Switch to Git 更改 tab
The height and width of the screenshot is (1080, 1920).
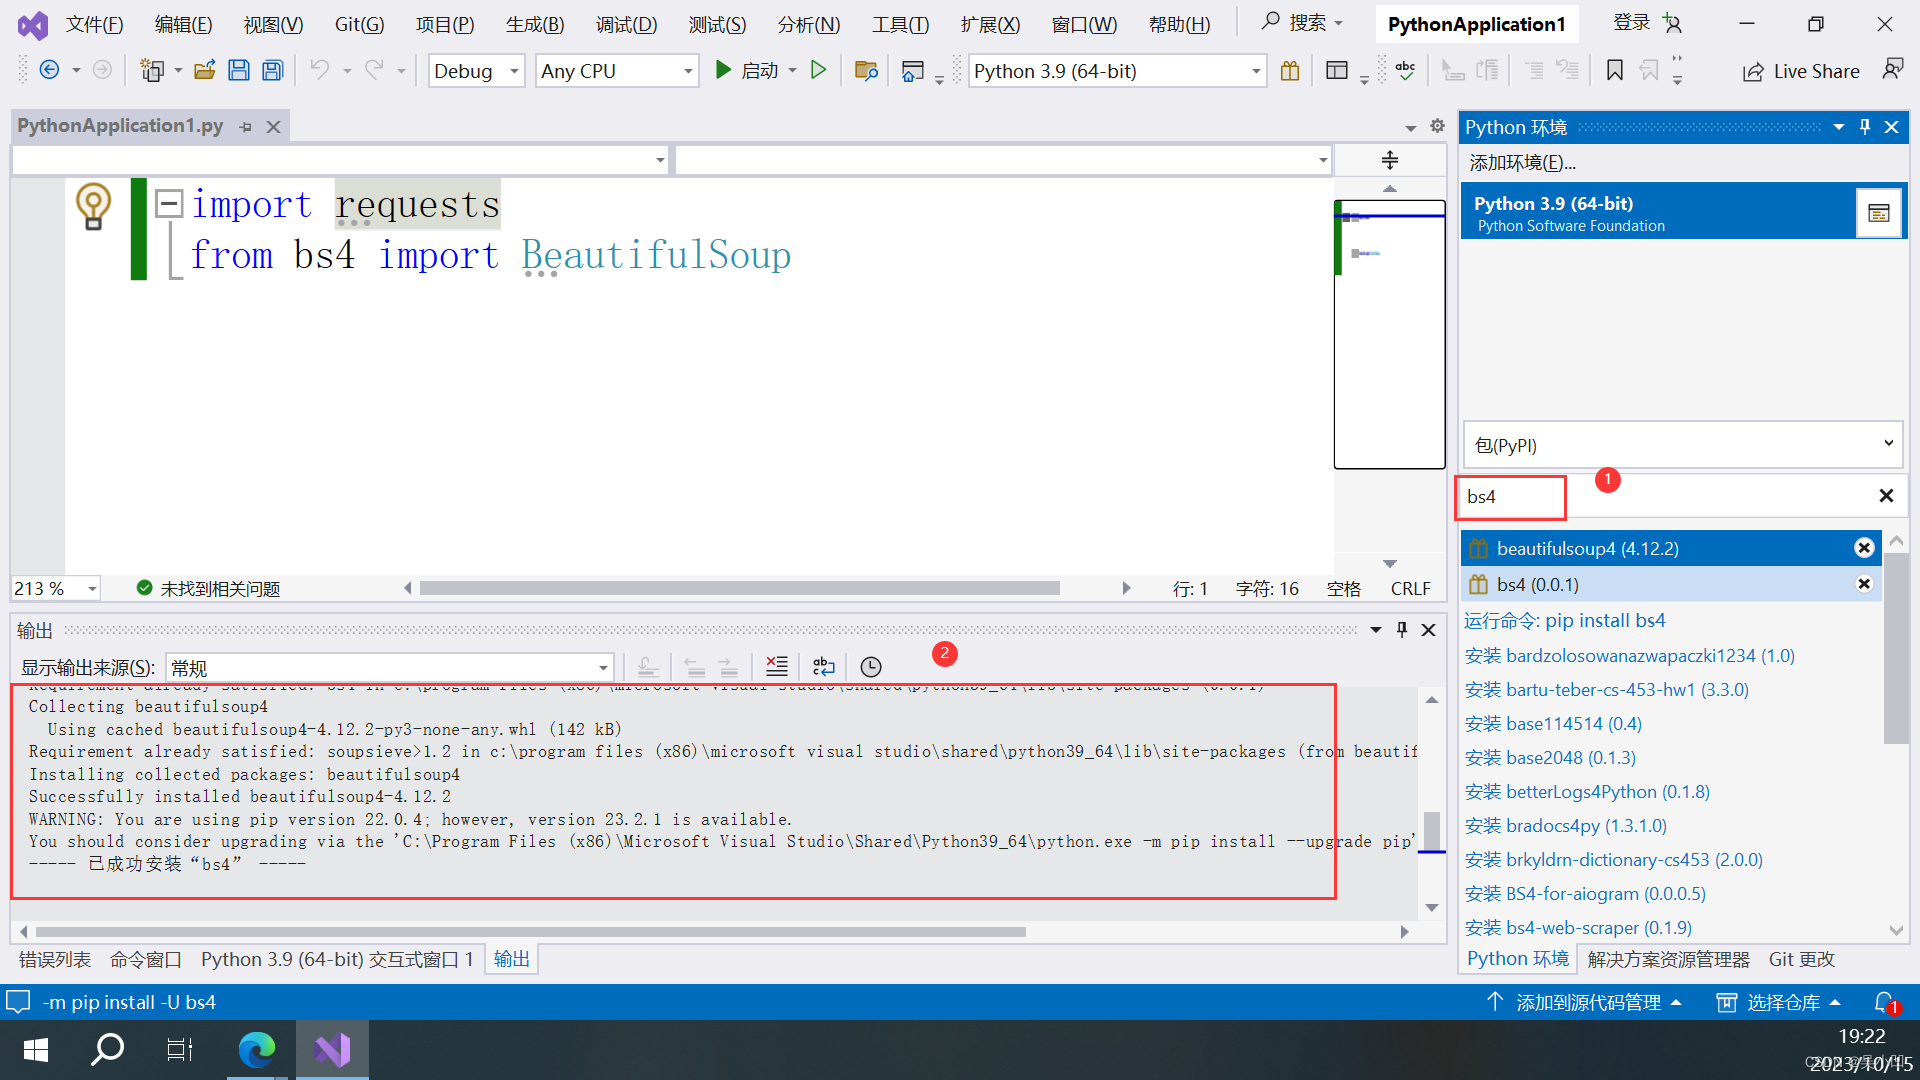1802,959
